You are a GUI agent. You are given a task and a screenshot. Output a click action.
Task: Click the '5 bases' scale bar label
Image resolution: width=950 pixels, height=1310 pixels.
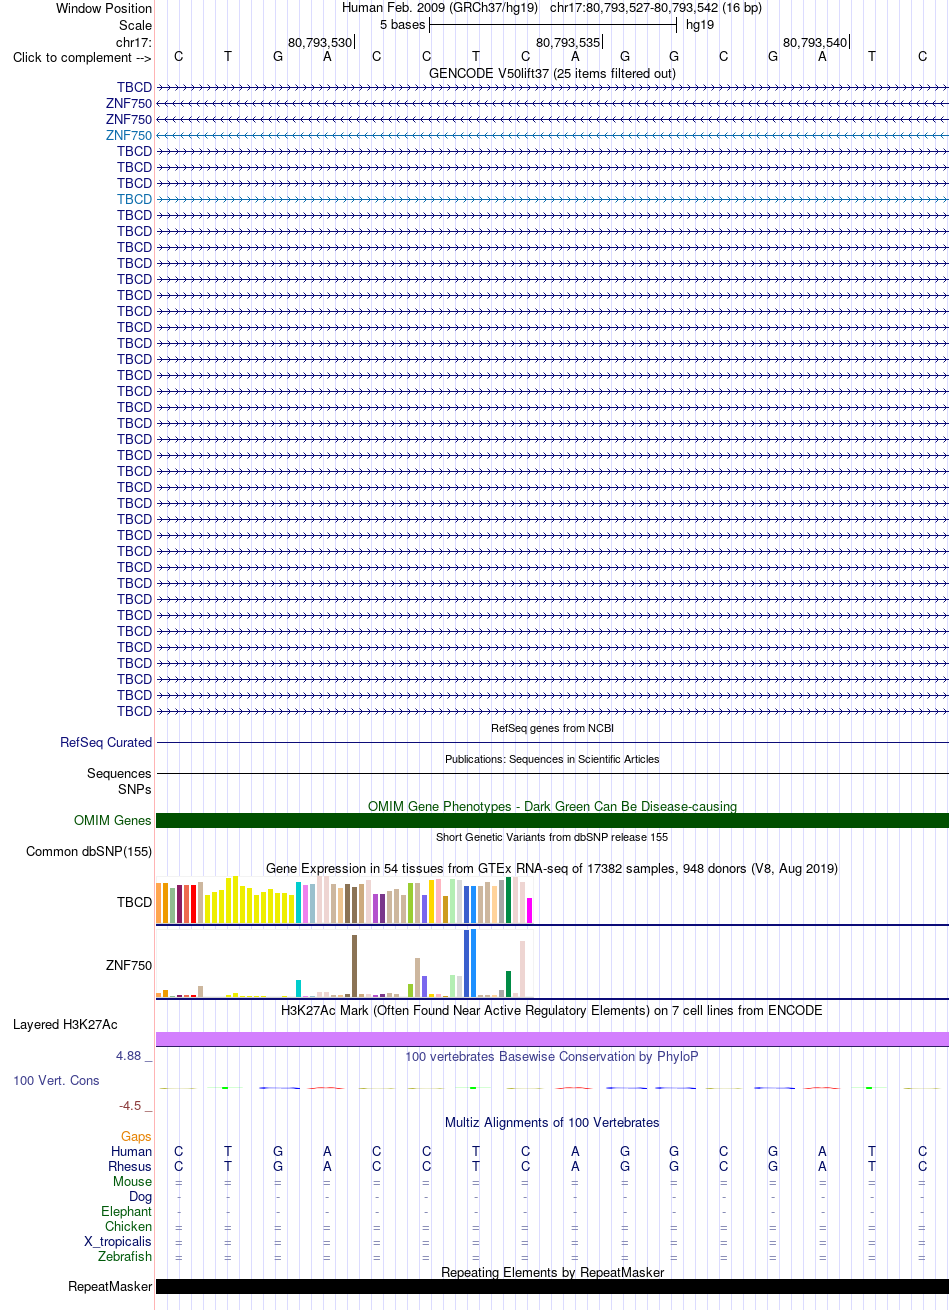(402, 25)
